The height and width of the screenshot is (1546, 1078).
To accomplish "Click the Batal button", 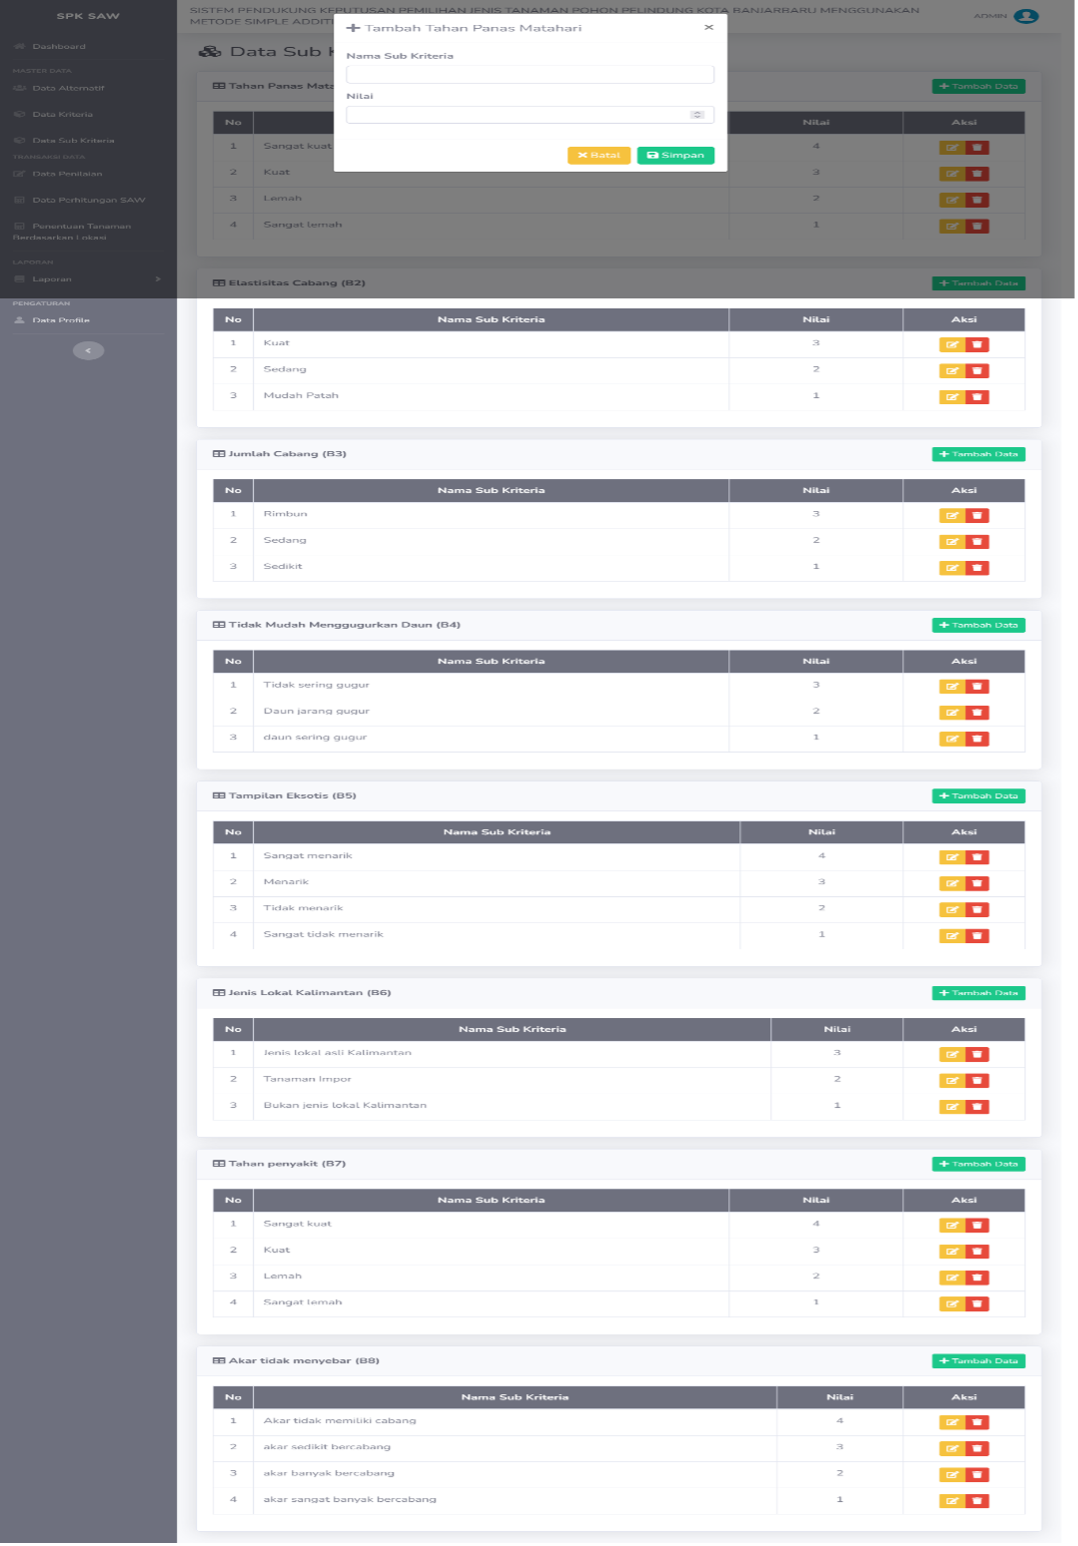I will (x=600, y=155).
